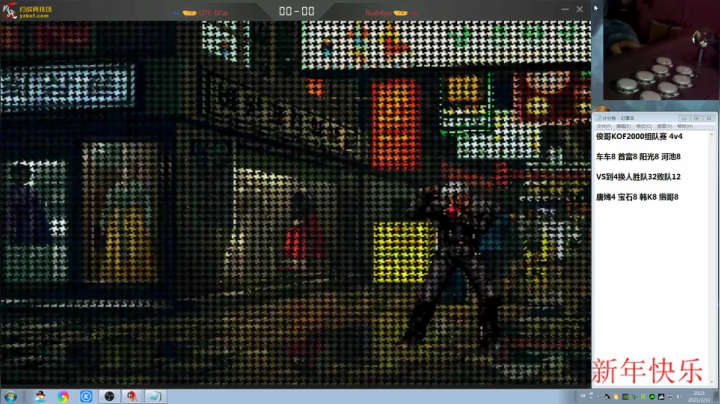
Task: Minimize the game window
Action: click(x=565, y=9)
